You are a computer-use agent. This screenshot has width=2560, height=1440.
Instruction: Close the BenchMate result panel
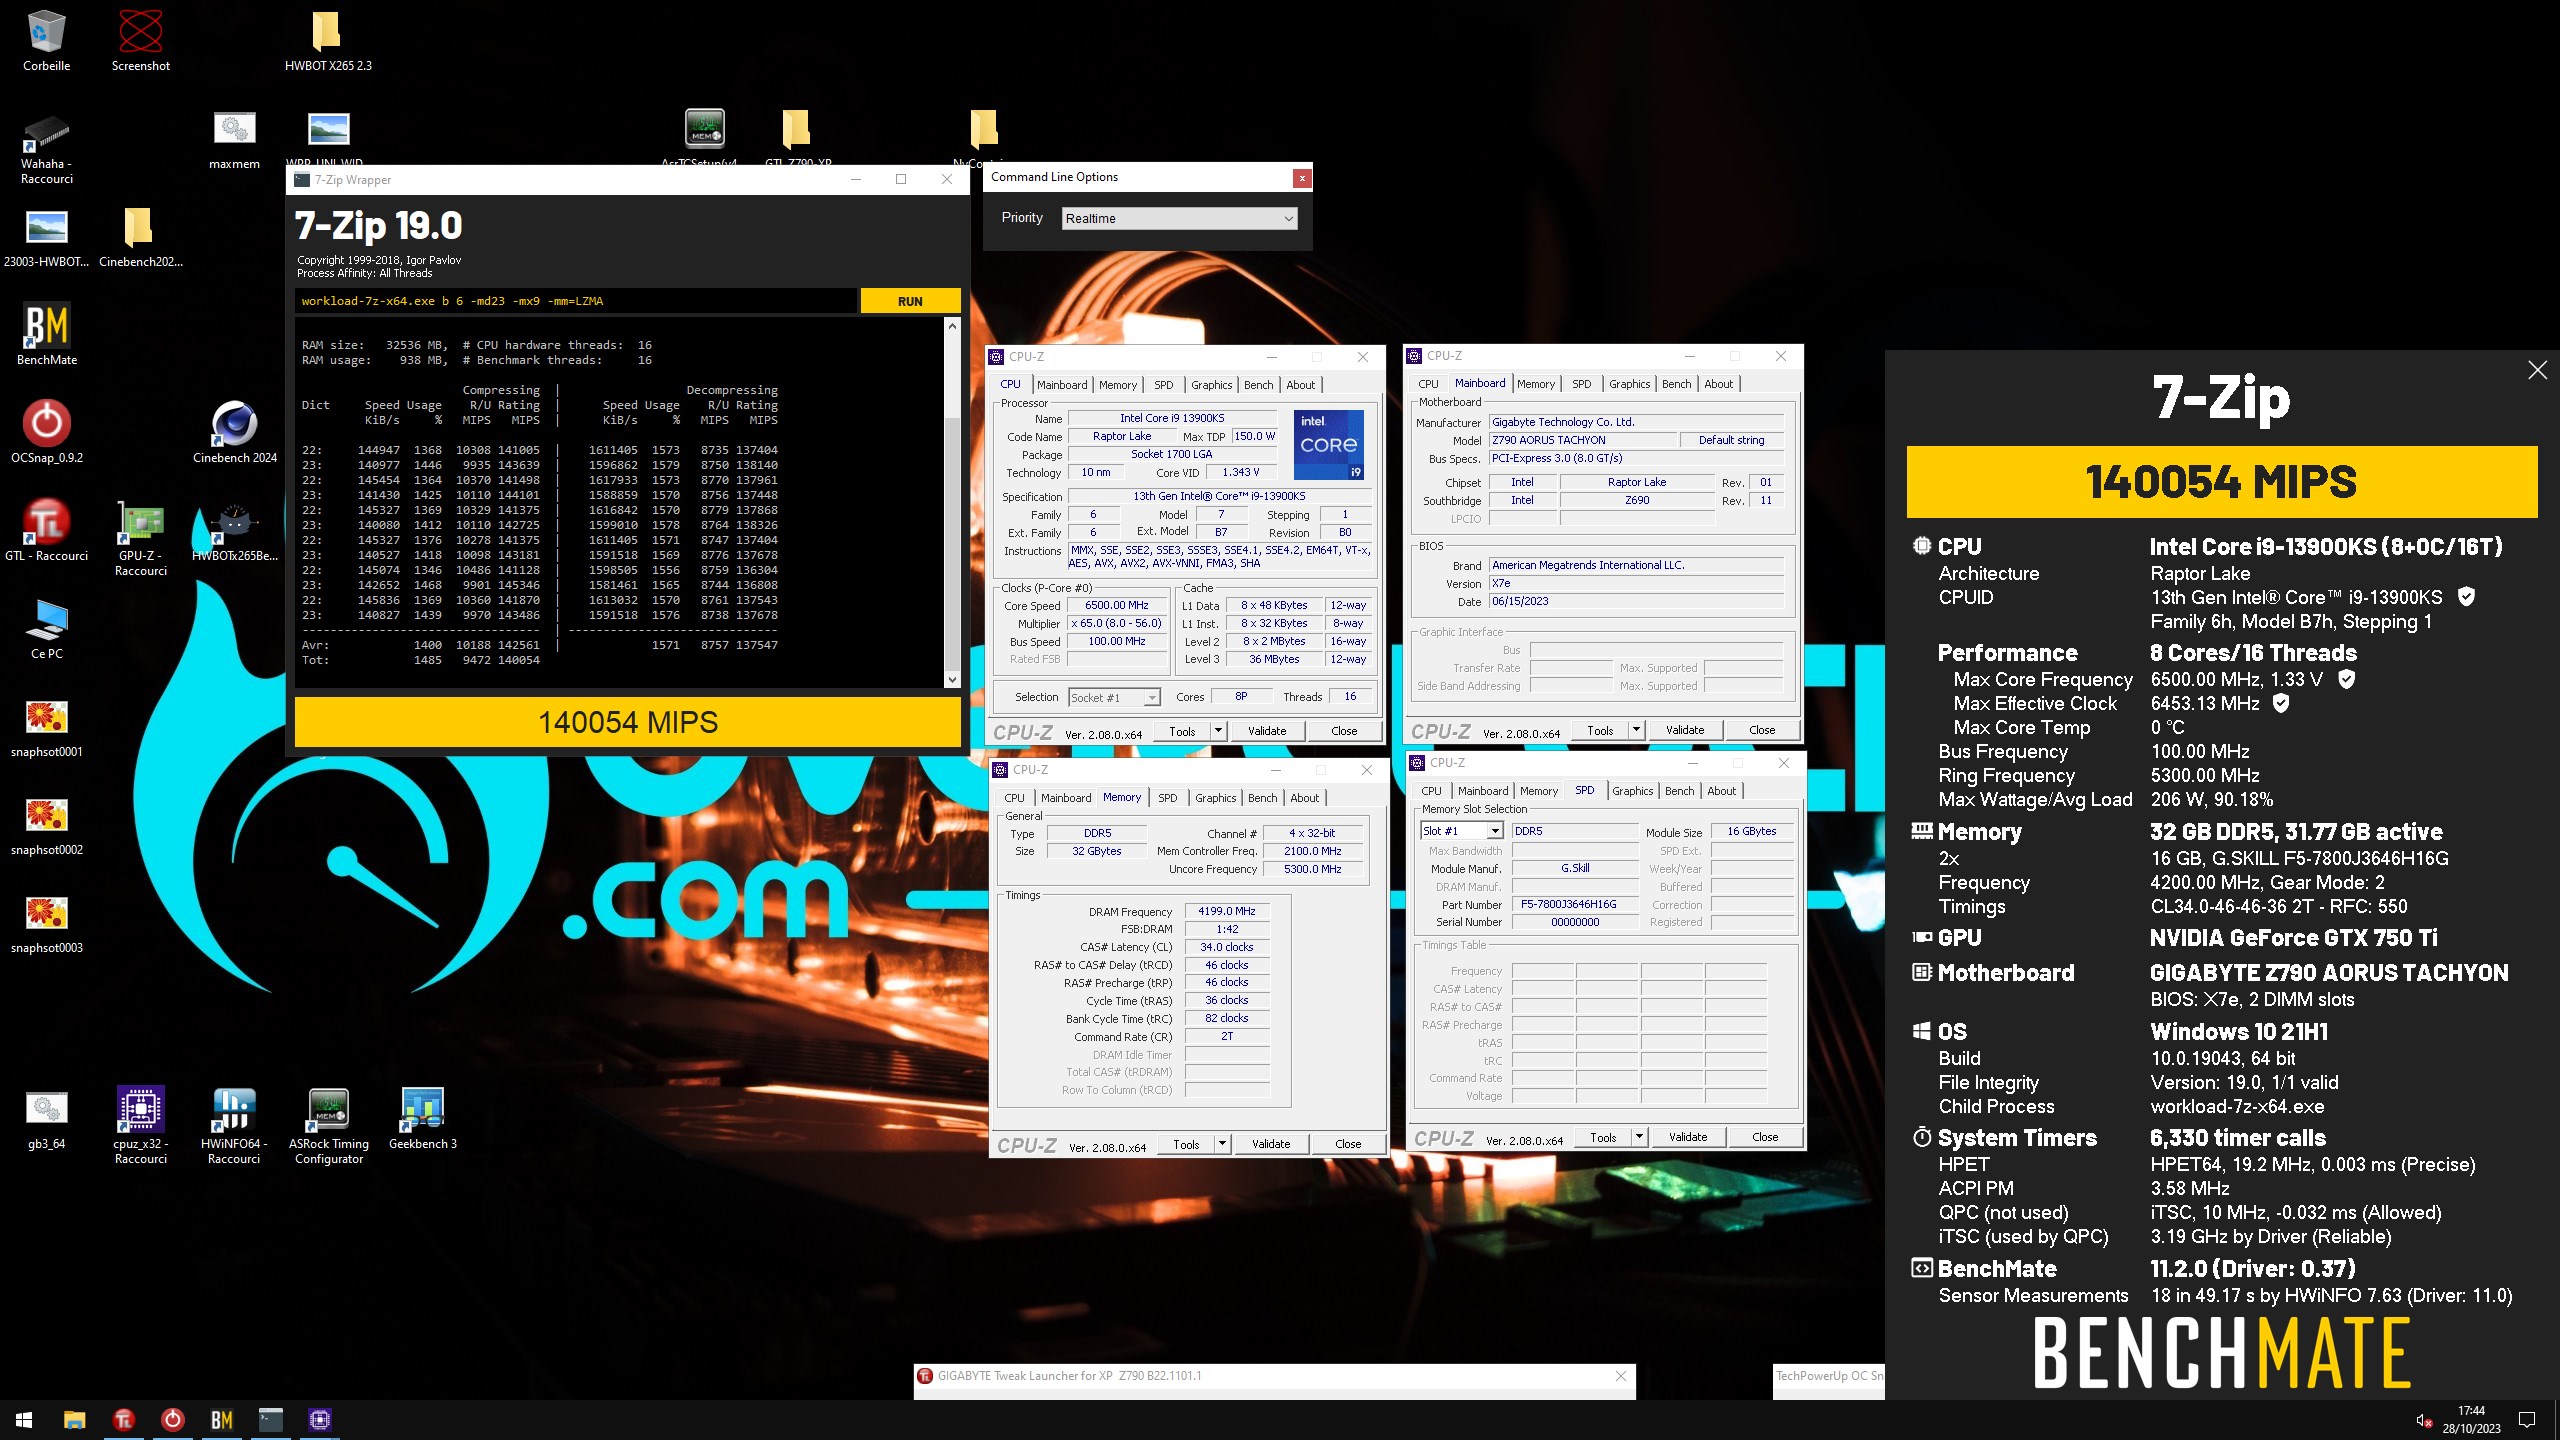pos(2537,370)
